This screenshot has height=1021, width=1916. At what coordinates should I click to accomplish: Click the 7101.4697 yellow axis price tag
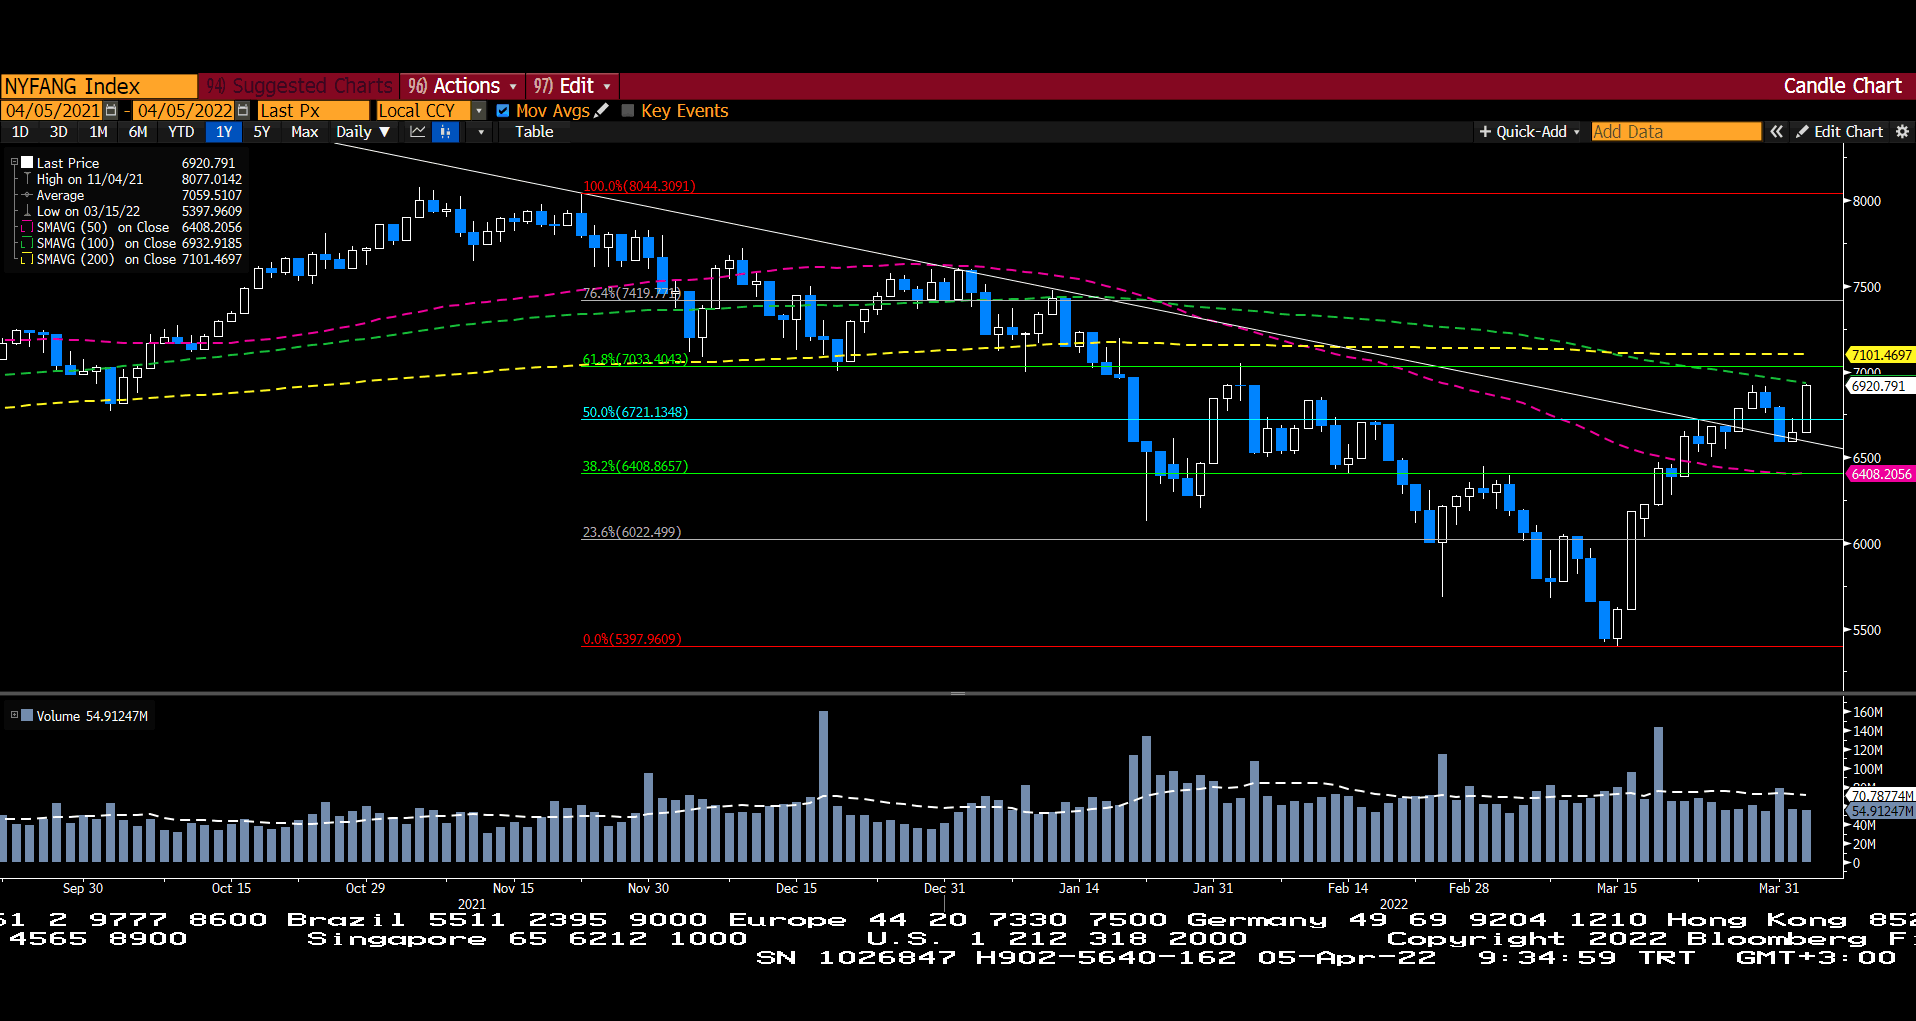click(1880, 355)
